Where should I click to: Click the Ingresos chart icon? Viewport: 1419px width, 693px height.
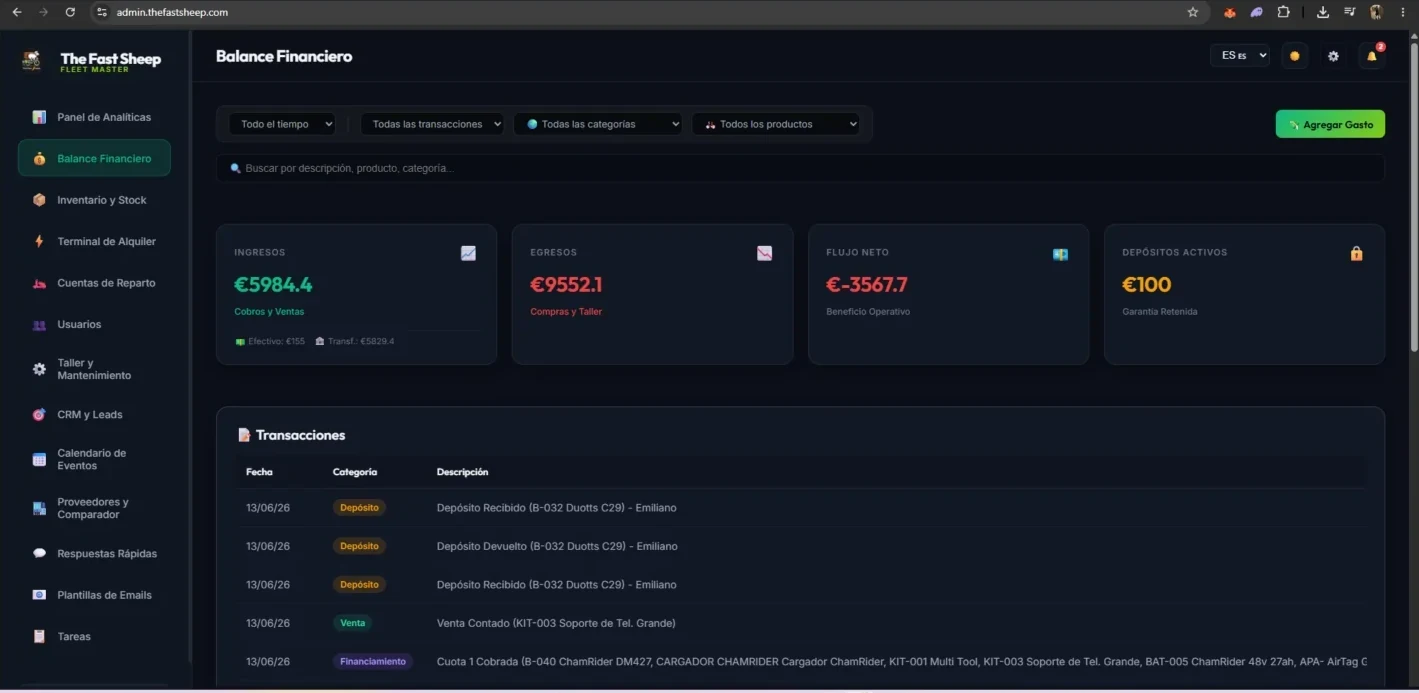(x=468, y=253)
